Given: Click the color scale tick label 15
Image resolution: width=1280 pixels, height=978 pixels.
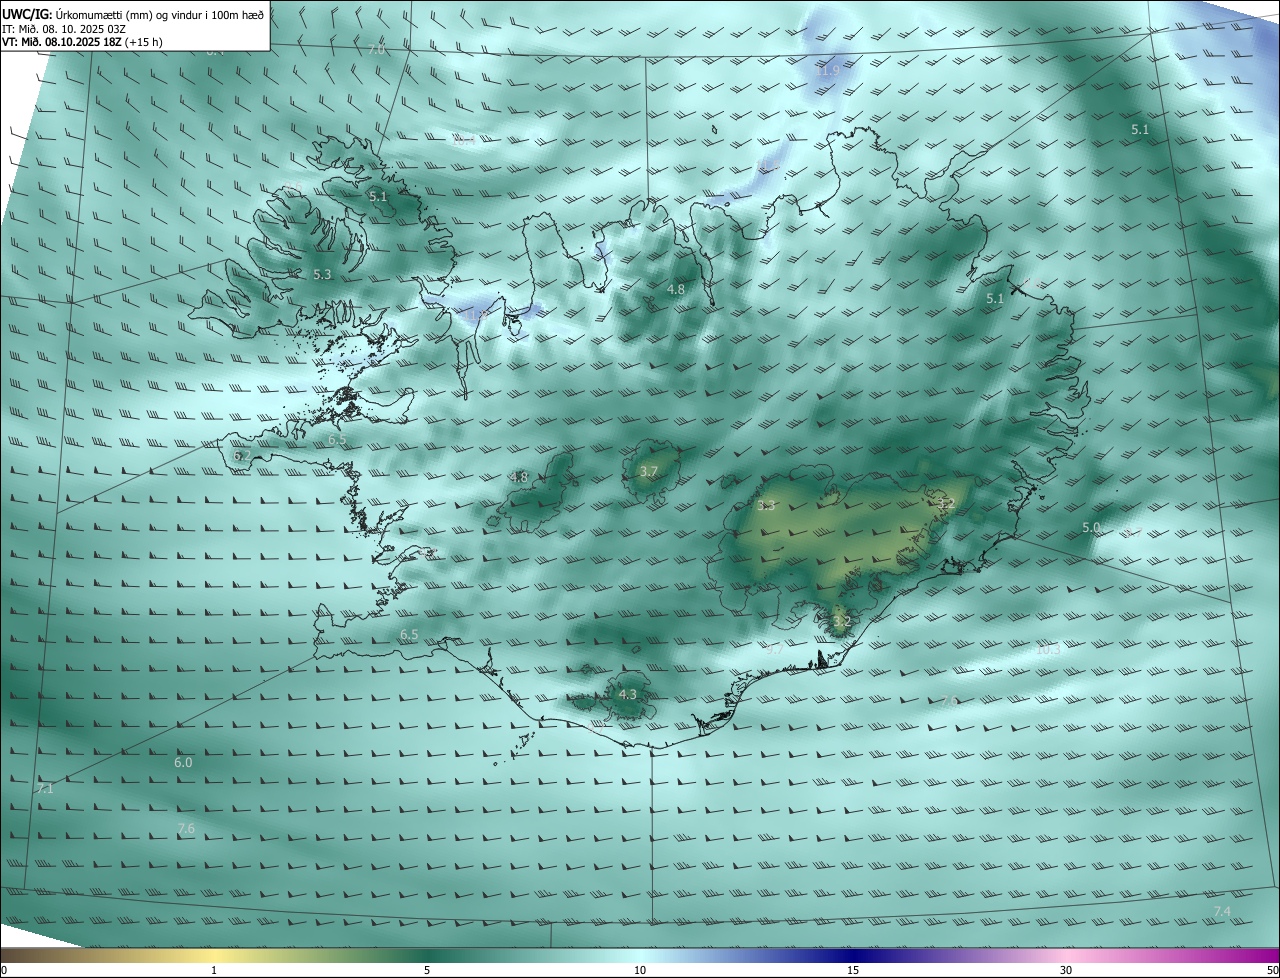Looking at the screenshot, I should [x=853, y=970].
